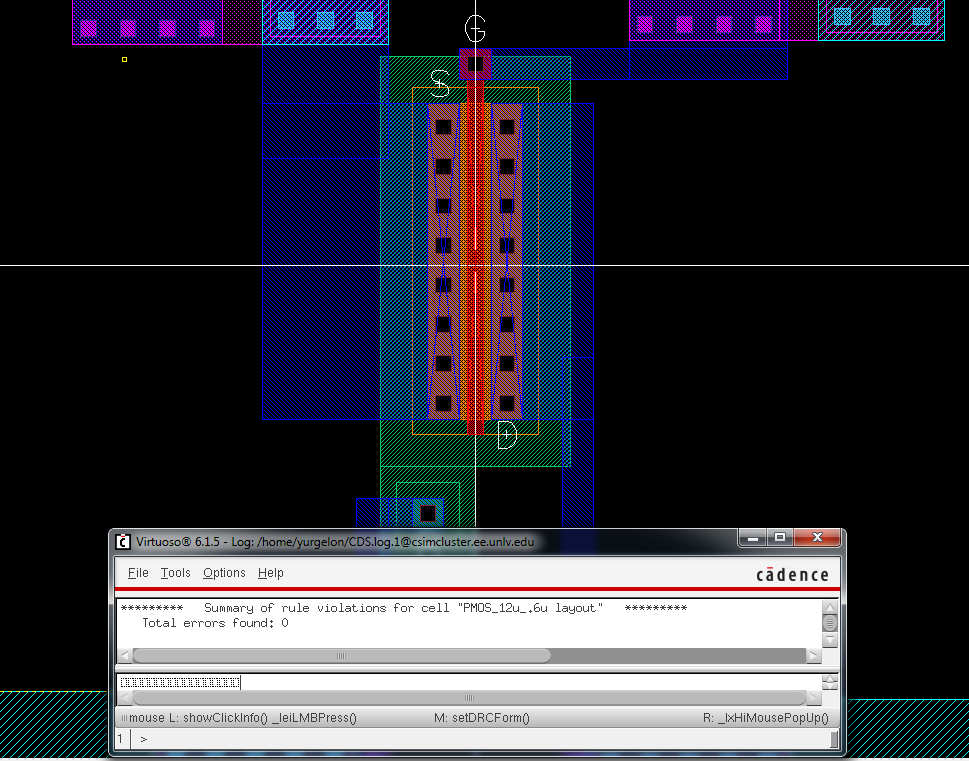The image size is (969, 761).
Task: Close the Virtuoso log window
Action: [x=817, y=538]
